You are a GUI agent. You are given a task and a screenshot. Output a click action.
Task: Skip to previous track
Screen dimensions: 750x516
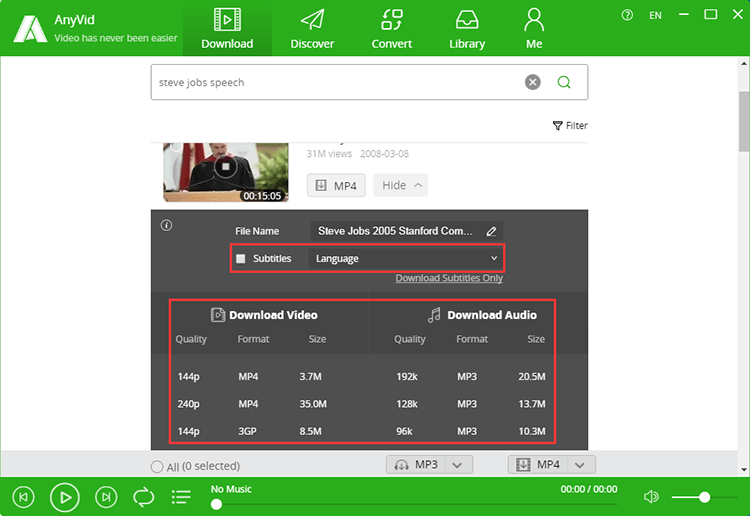tap(23, 497)
